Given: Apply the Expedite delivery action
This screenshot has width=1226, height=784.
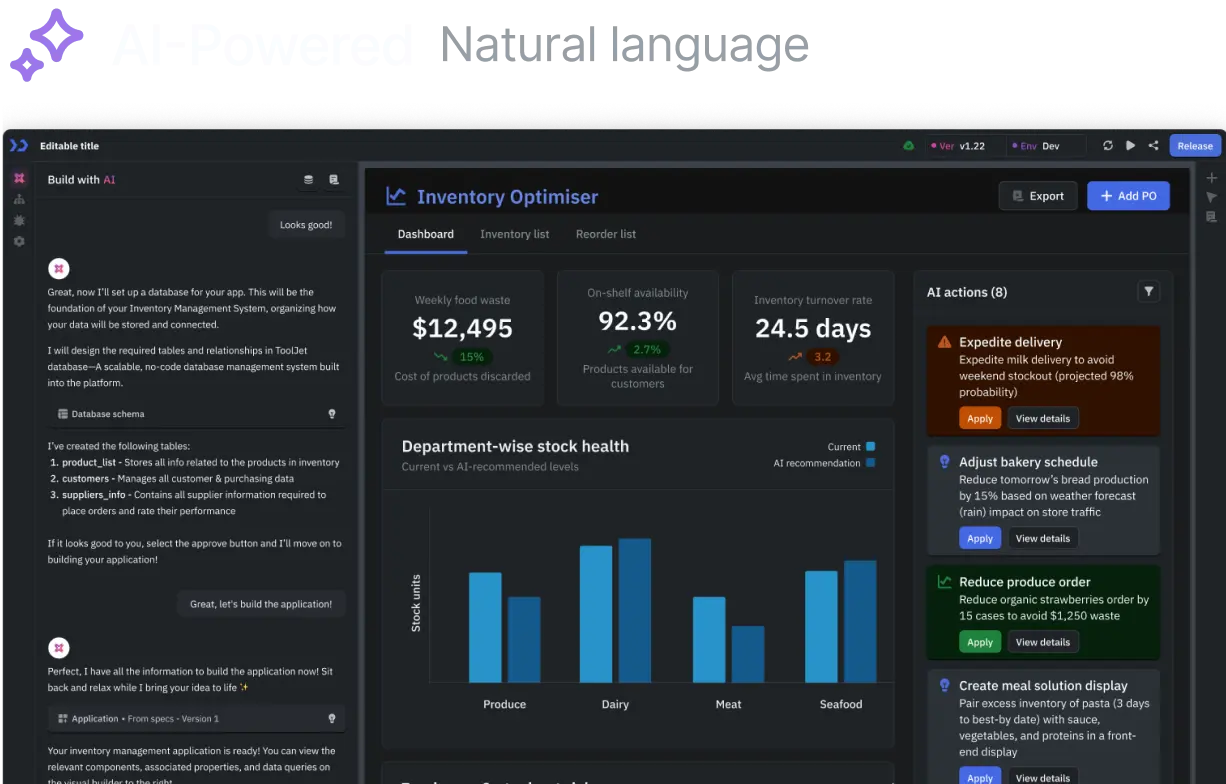Looking at the screenshot, I should 979,419.
